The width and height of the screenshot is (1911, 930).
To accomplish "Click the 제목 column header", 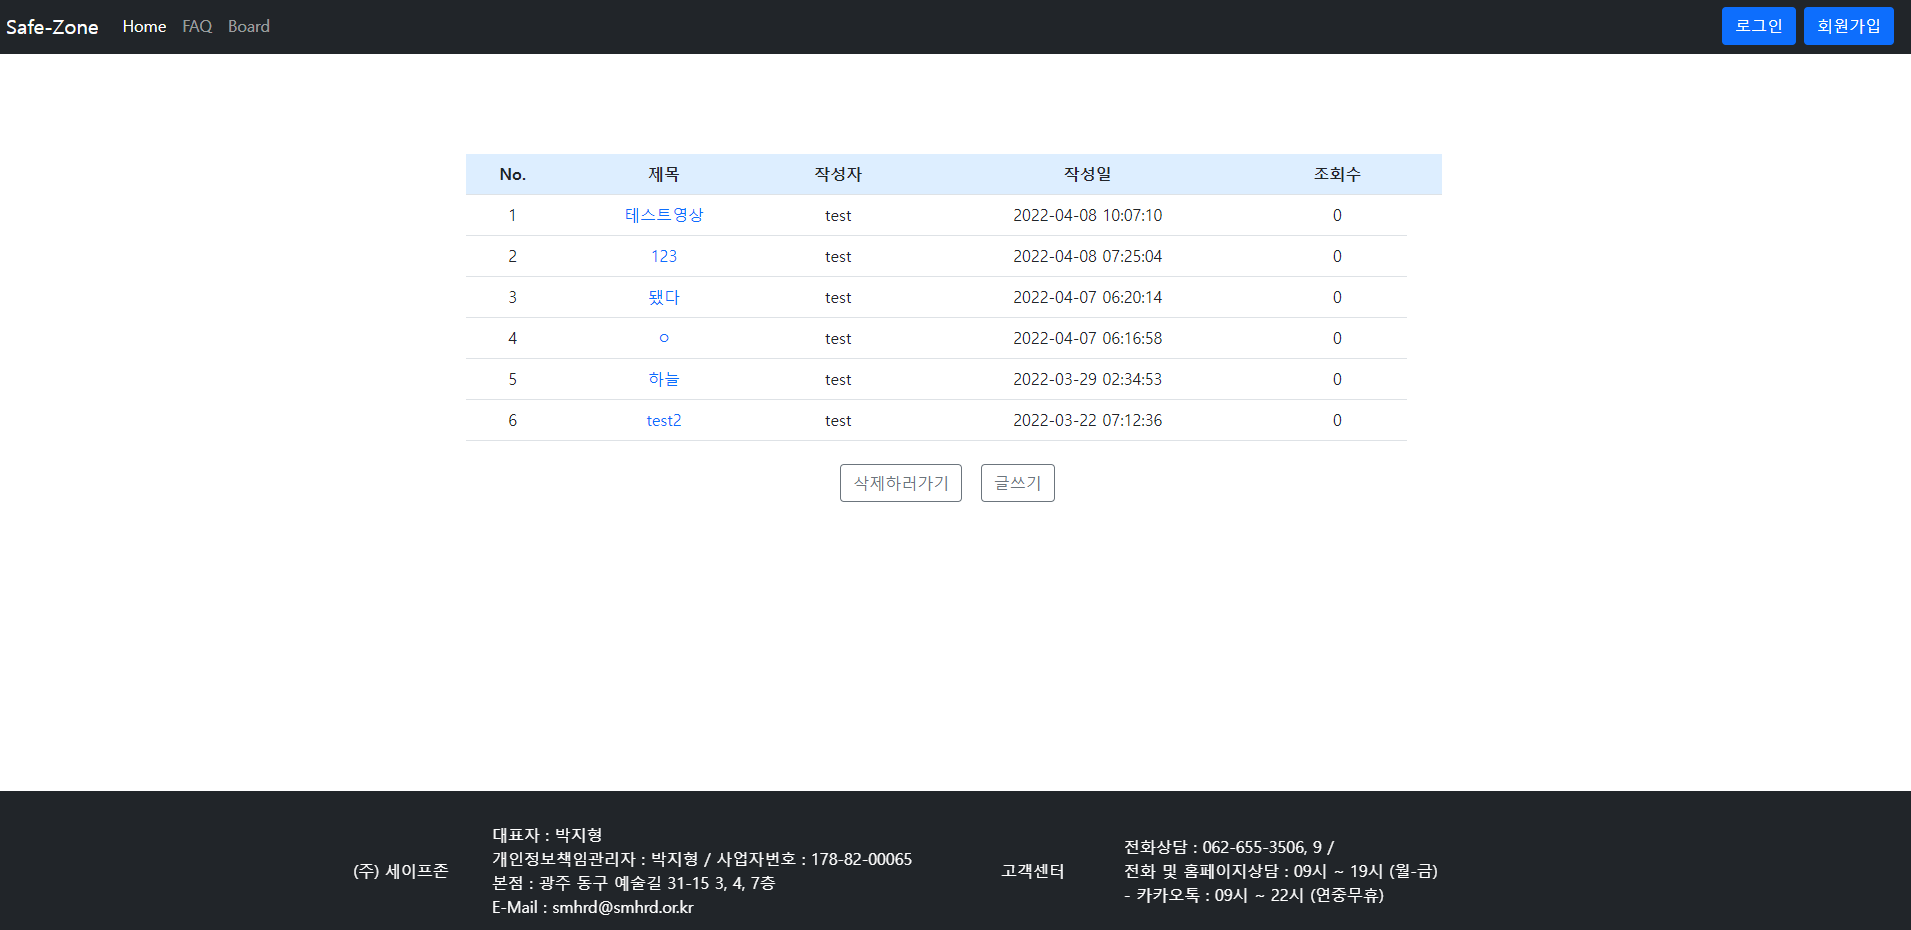I will click(x=663, y=173).
